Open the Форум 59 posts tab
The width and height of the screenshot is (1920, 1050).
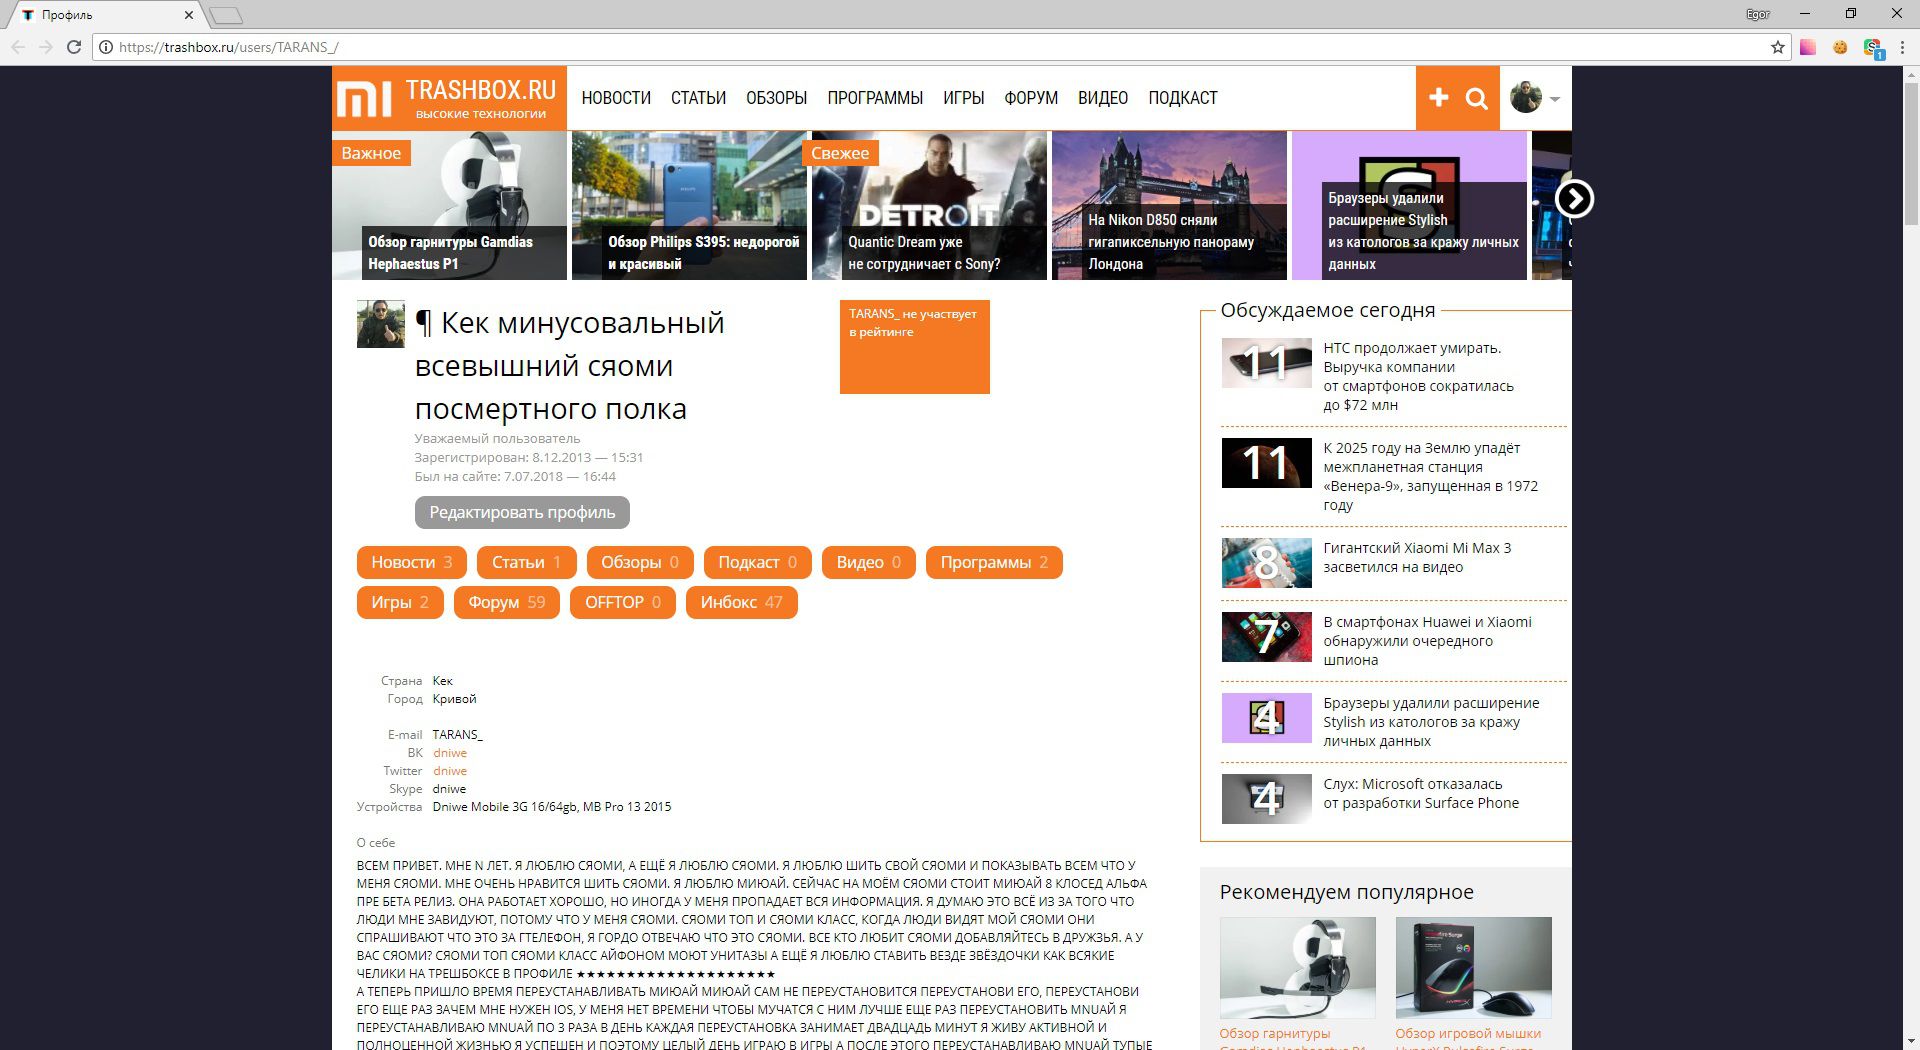(x=506, y=602)
